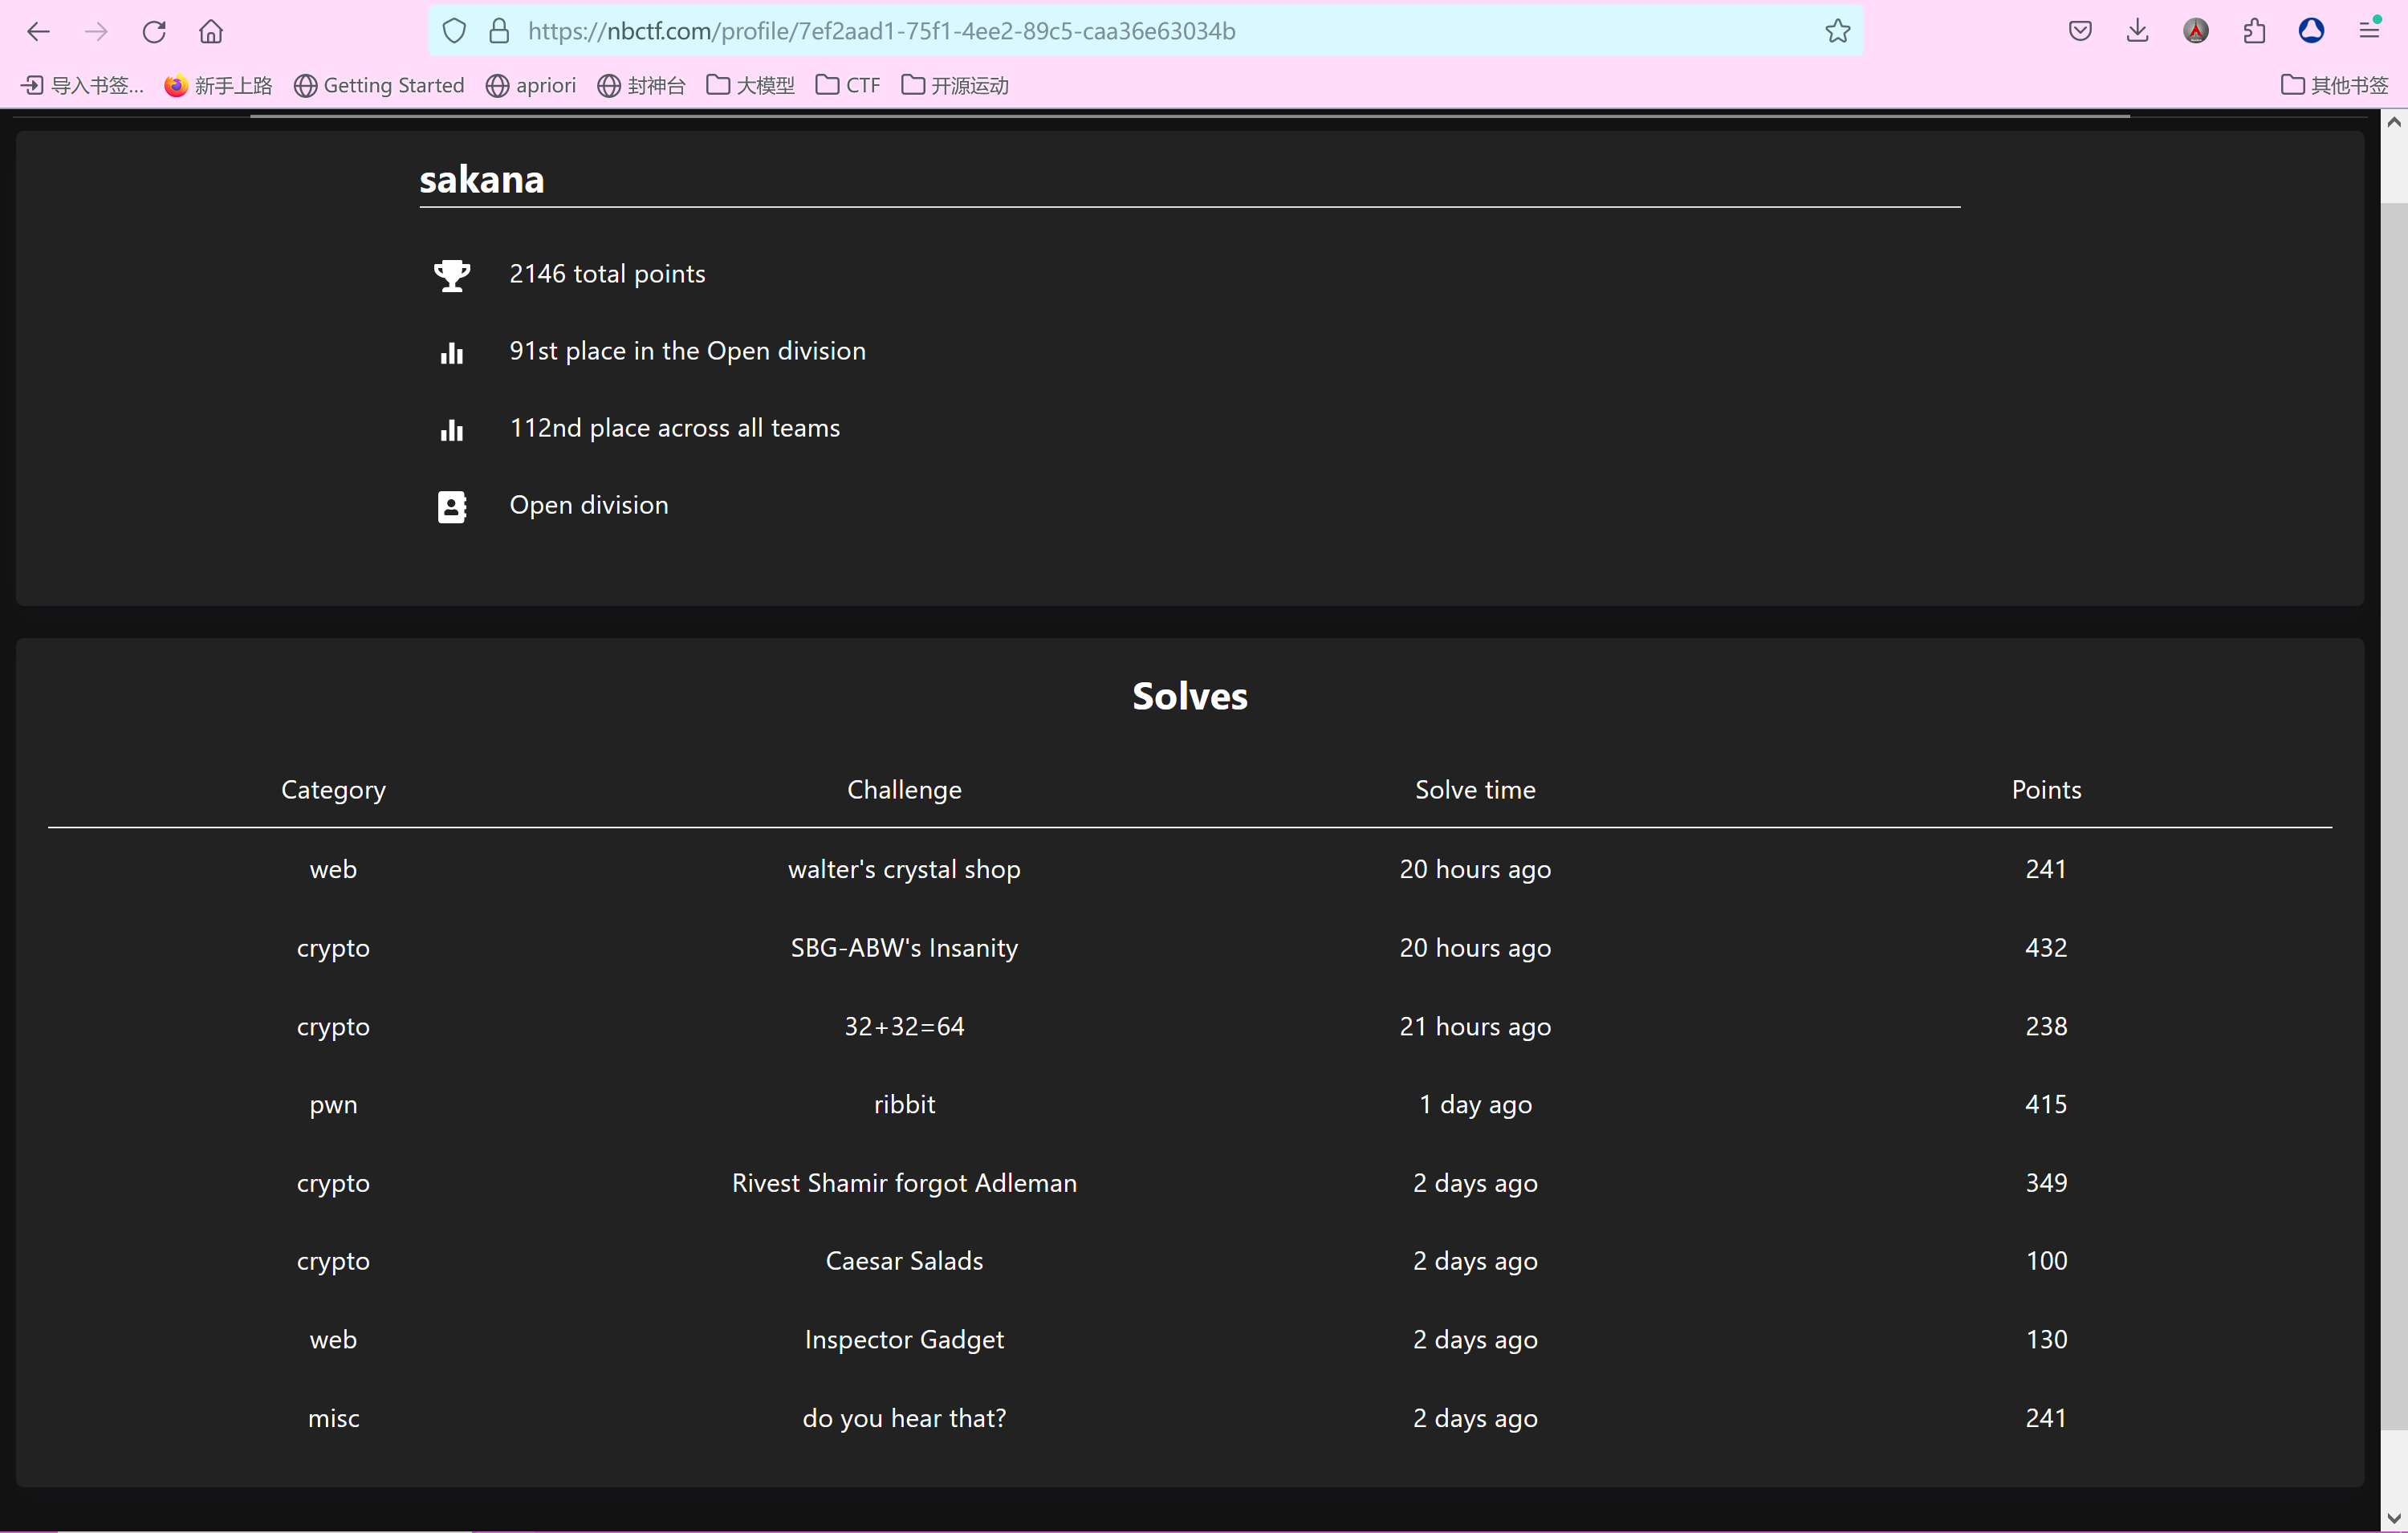Click the scrollbar down arrow
Viewport: 2408px width, 1533px height.
[2393, 1518]
